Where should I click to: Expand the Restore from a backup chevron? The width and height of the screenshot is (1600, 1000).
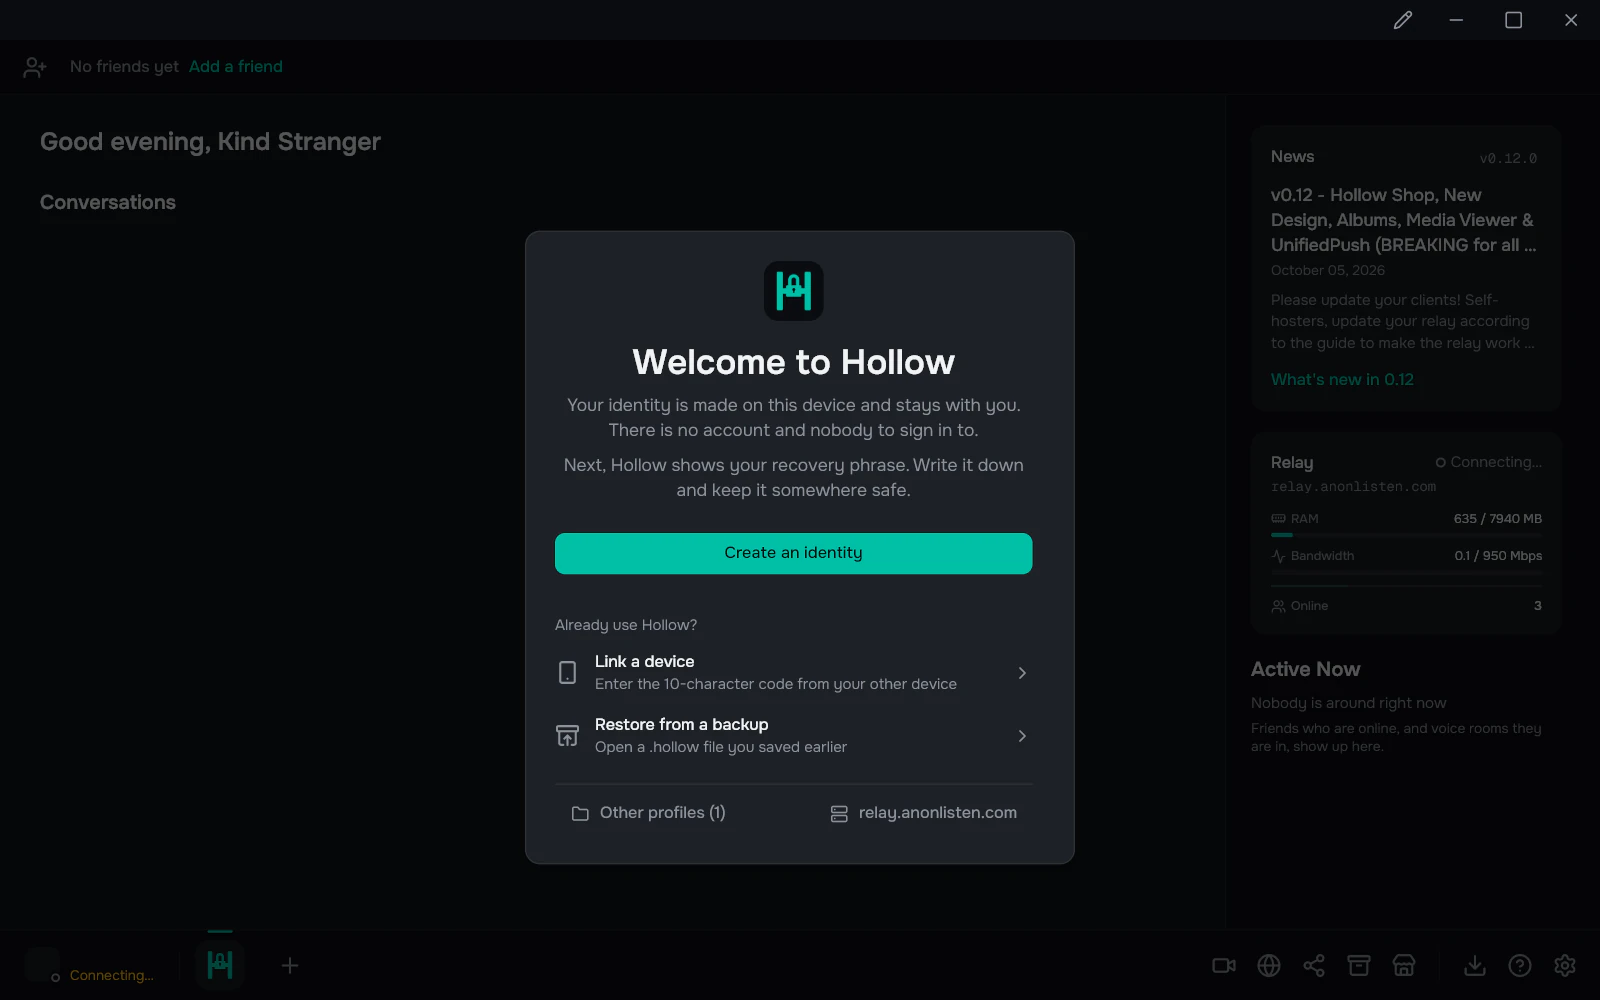1022,736
